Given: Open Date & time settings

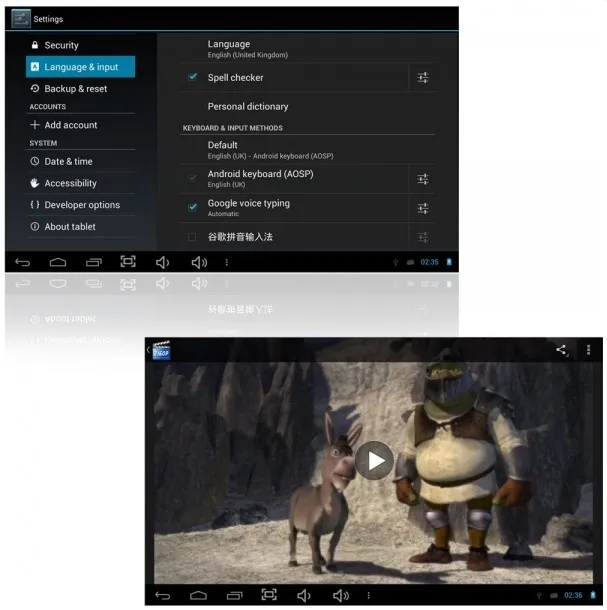Looking at the screenshot, I should [81, 161].
